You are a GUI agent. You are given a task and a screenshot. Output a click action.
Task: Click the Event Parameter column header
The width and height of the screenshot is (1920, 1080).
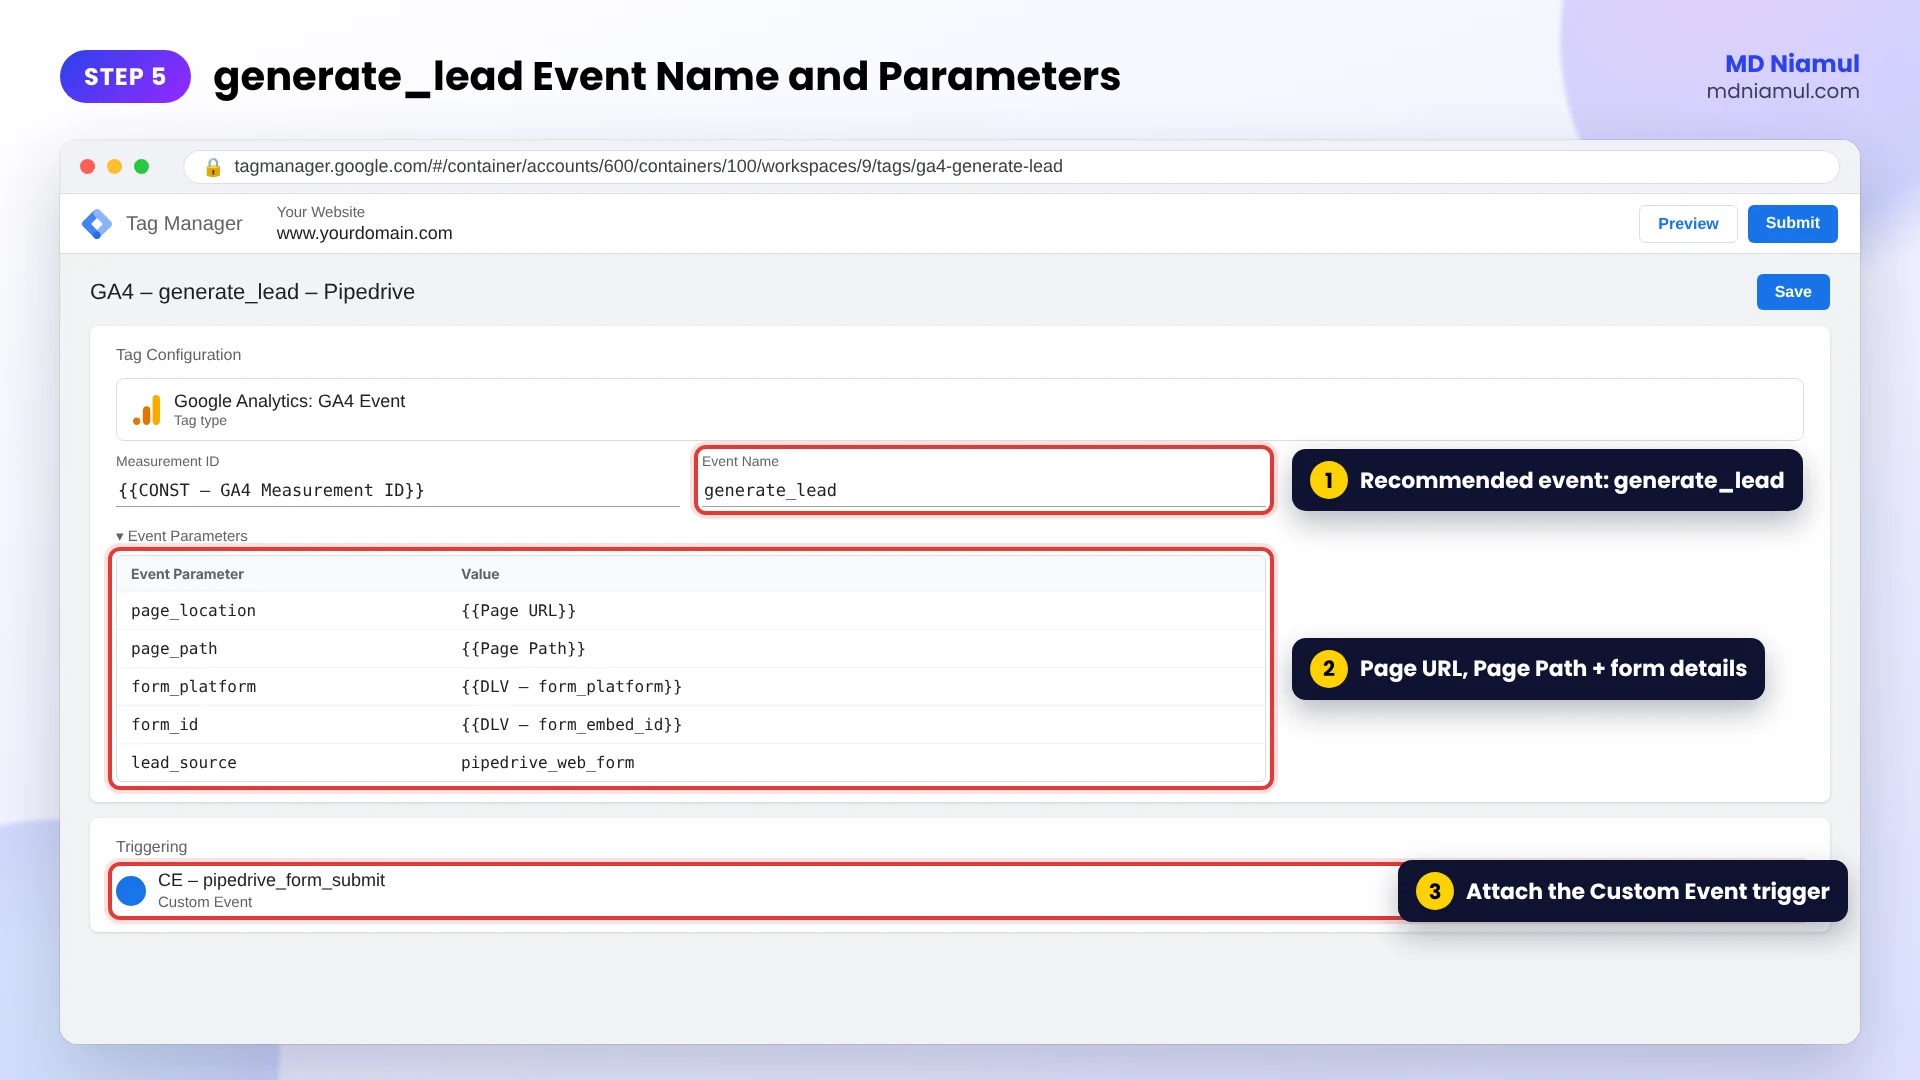tap(187, 574)
